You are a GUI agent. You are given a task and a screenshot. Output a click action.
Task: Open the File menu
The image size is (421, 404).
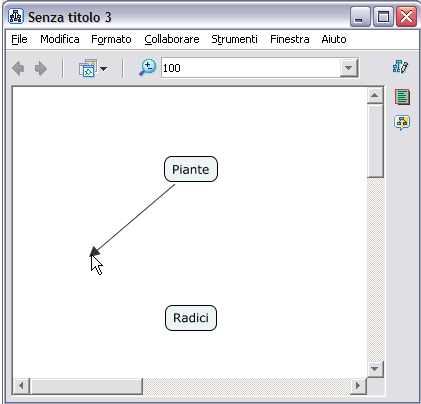(x=19, y=39)
